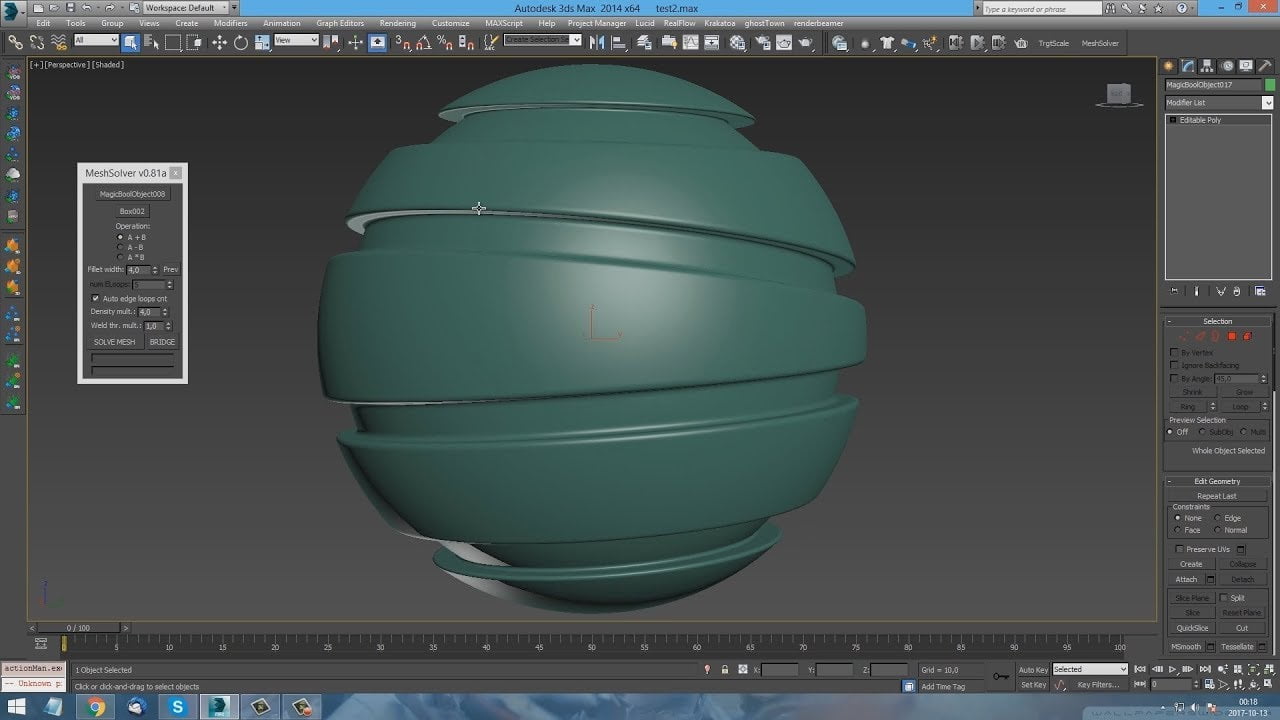Click the Polygon sub-object selection icon
1280x720 pixels.
(x=1232, y=336)
